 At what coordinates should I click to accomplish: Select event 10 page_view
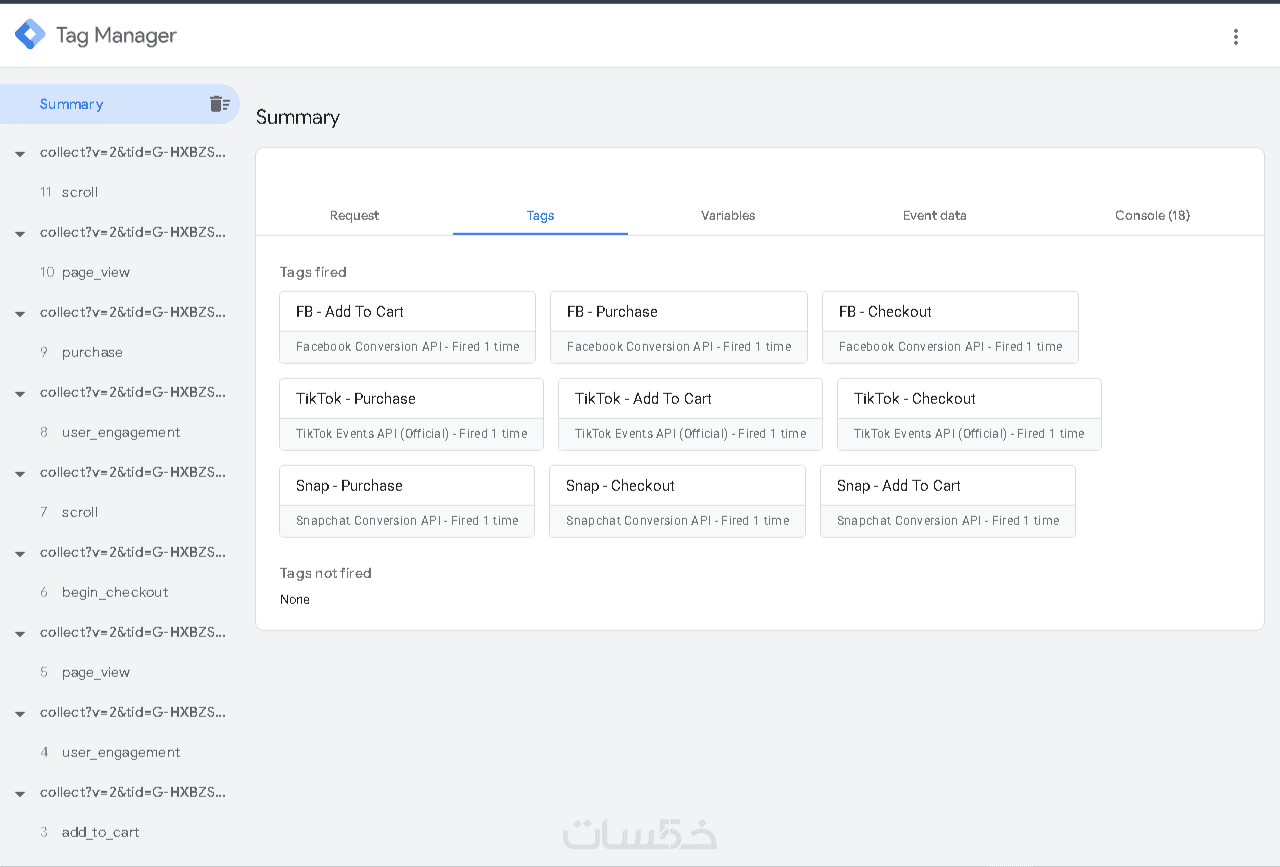click(x=120, y=272)
